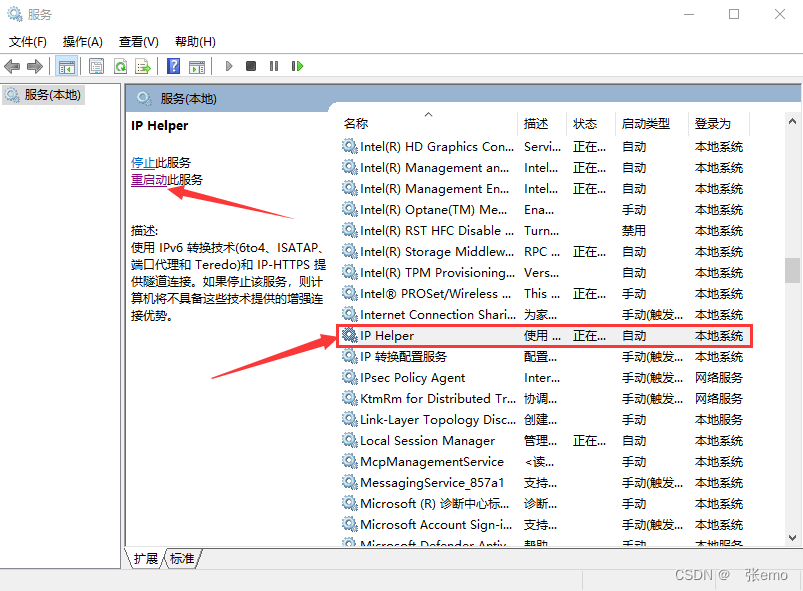Select the Microsoft (R) 诊断中心标 service name
The image size is (803, 591).
[x=434, y=503]
